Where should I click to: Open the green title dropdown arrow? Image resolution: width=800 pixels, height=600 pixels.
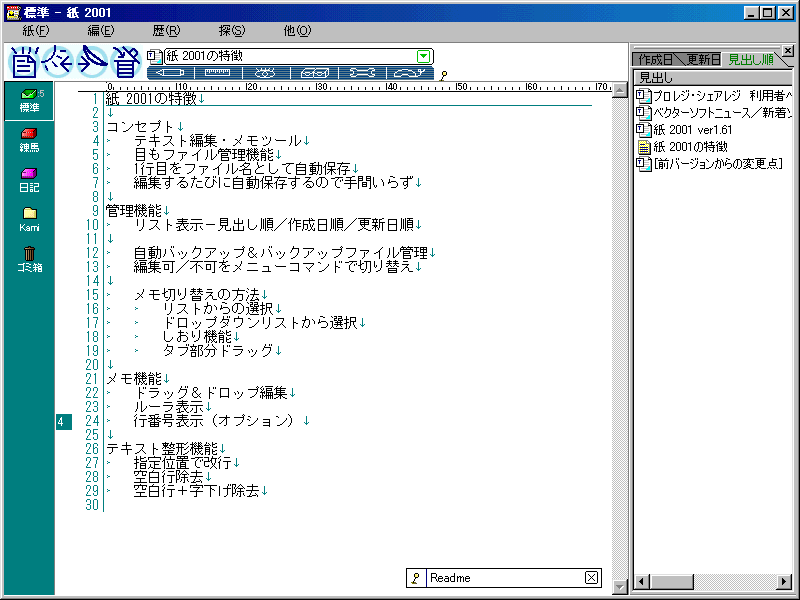[x=423, y=56]
